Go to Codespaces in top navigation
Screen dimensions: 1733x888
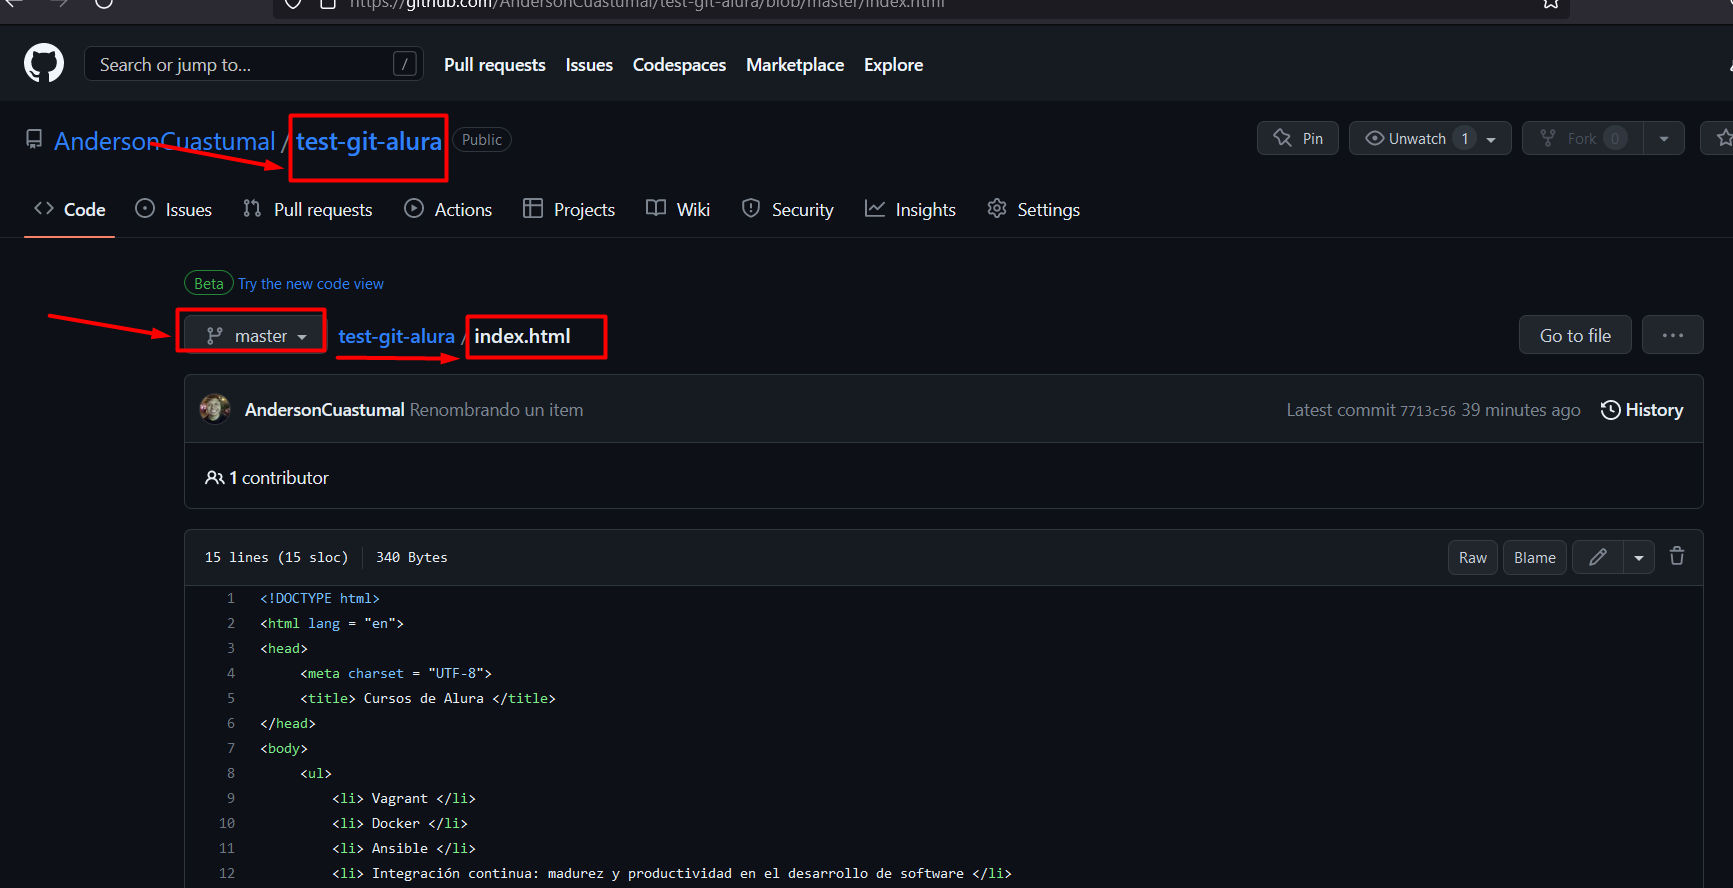point(679,65)
